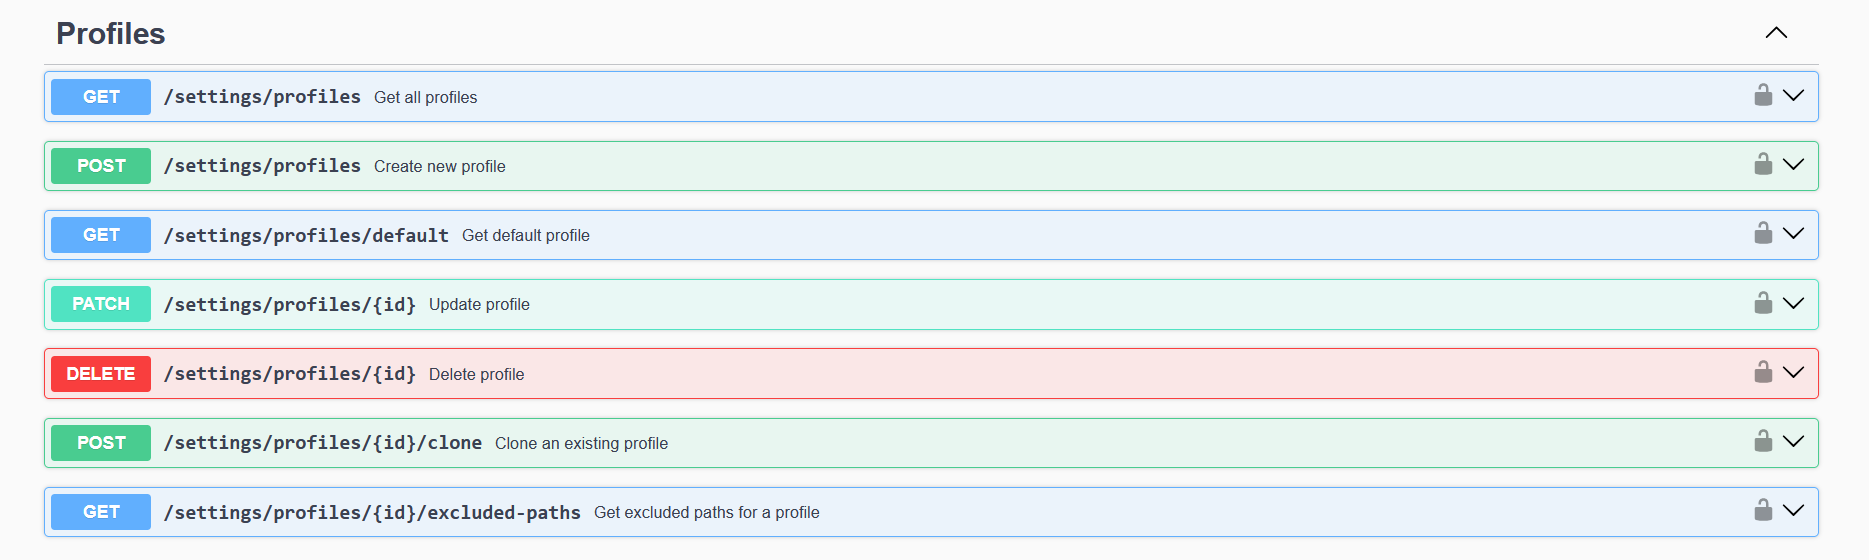Click the 'Get excluded paths for a profile' description
The image size is (1869, 560).
(706, 512)
